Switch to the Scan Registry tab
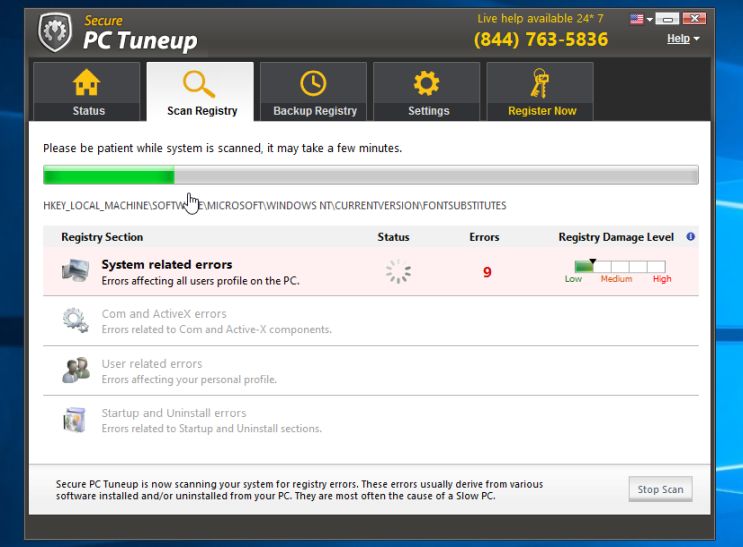 pos(200,92)
